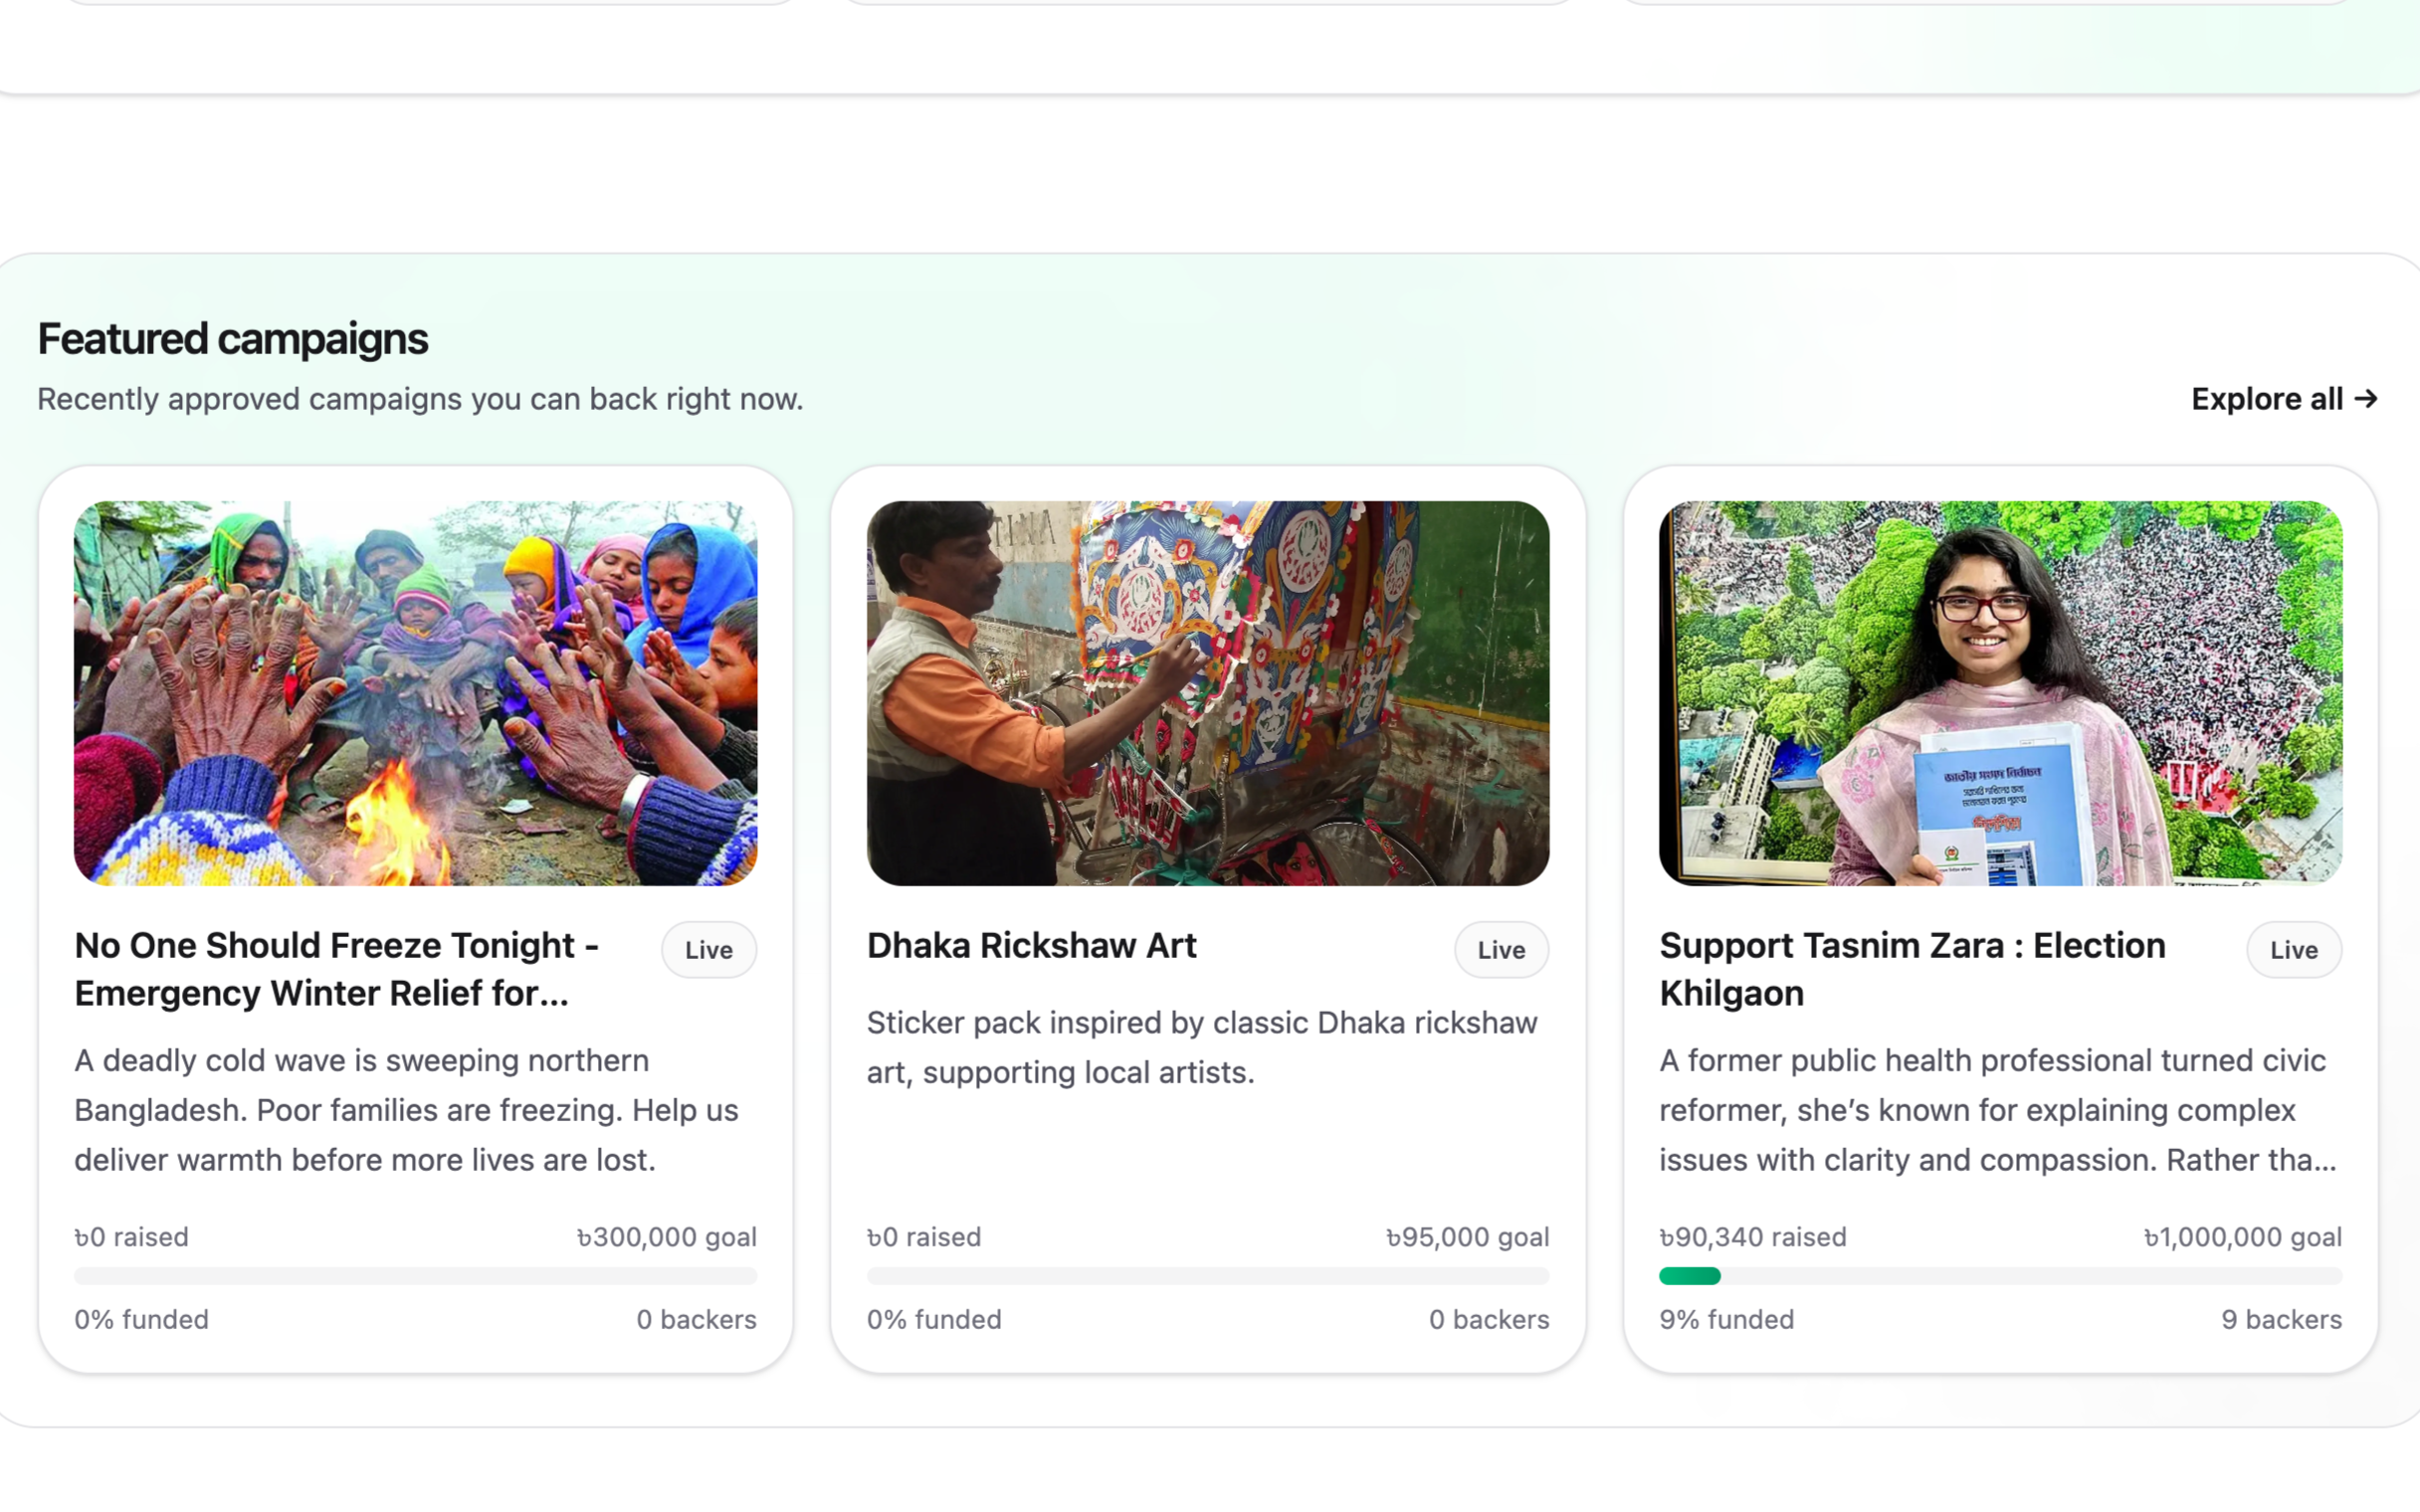Click the 0 backers label on winter relief card

point(696,1319)
